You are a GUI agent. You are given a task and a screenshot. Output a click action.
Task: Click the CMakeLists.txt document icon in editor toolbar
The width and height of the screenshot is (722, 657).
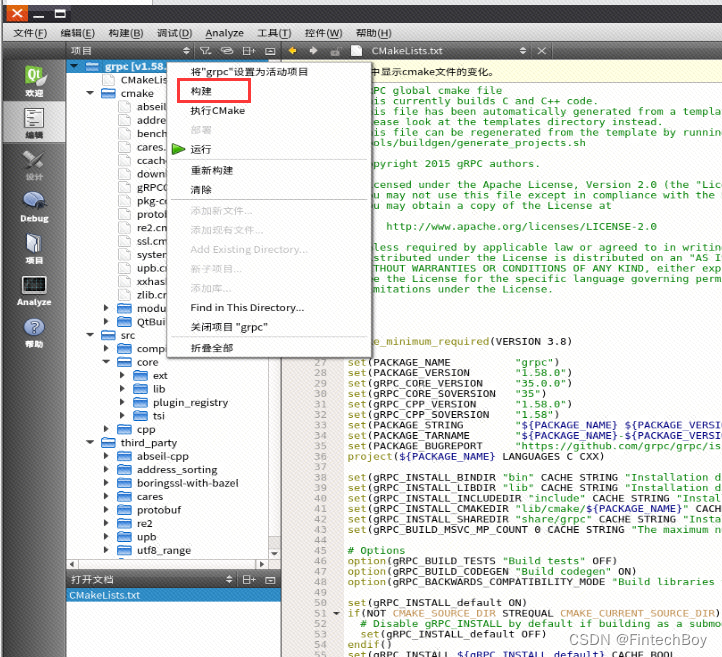pyautogui.click(x=356, y=51)
